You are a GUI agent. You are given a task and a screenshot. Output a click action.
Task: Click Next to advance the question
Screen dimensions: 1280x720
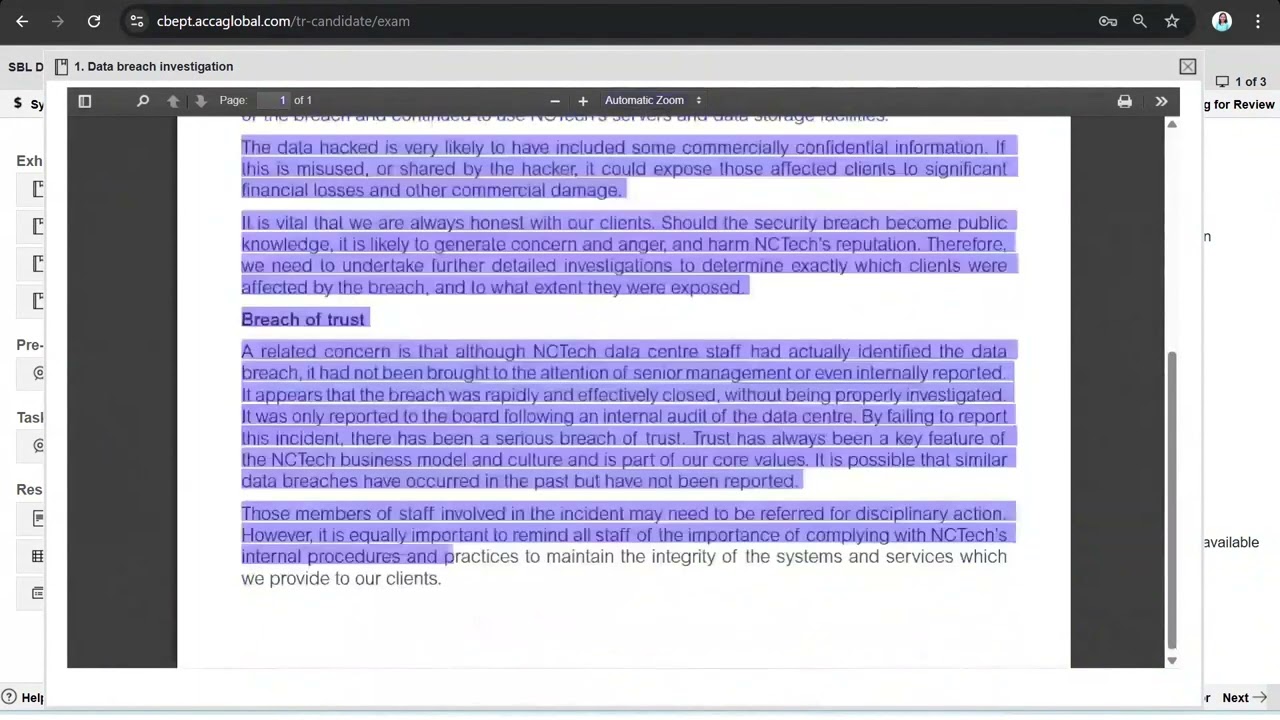coord(1244,698)
